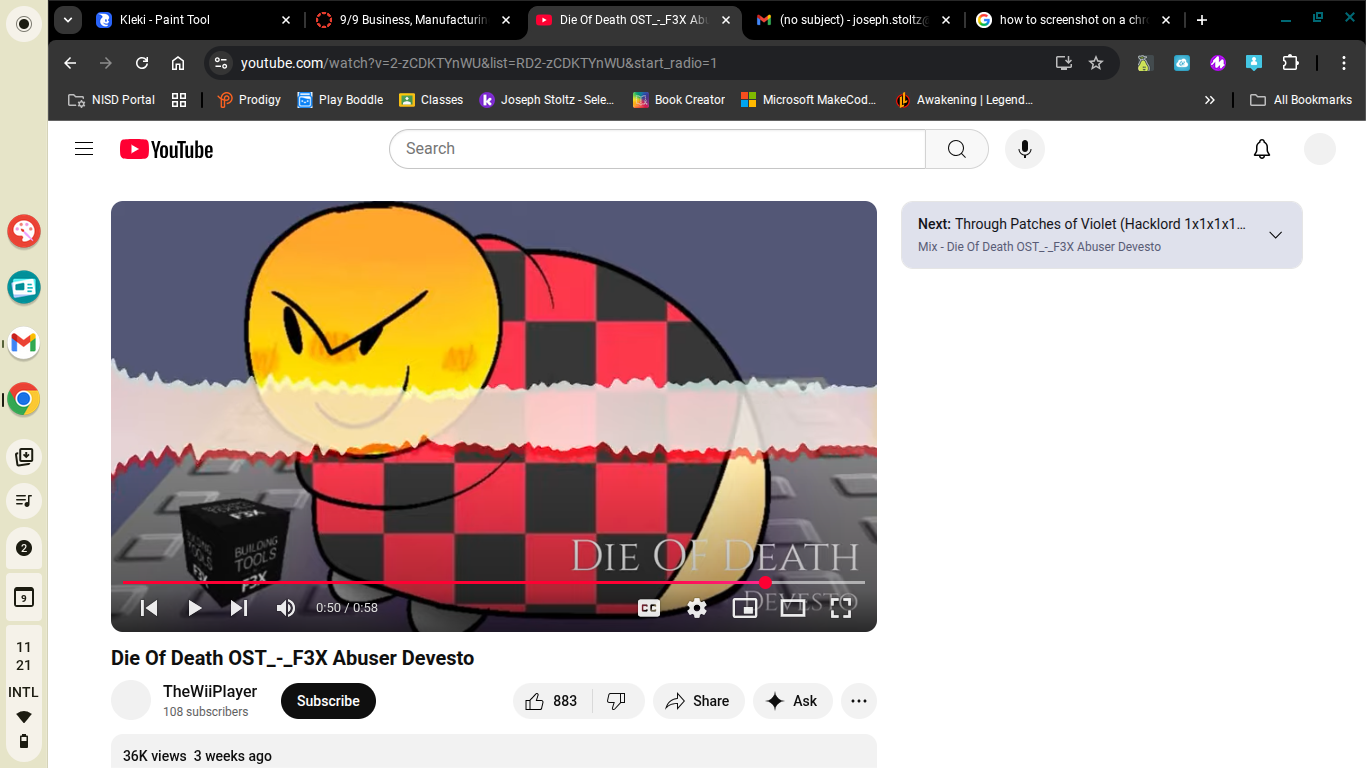The height and width of the screenshot is (768, 1366).
Task: Click the Share button
Action: tap(698, 701)
